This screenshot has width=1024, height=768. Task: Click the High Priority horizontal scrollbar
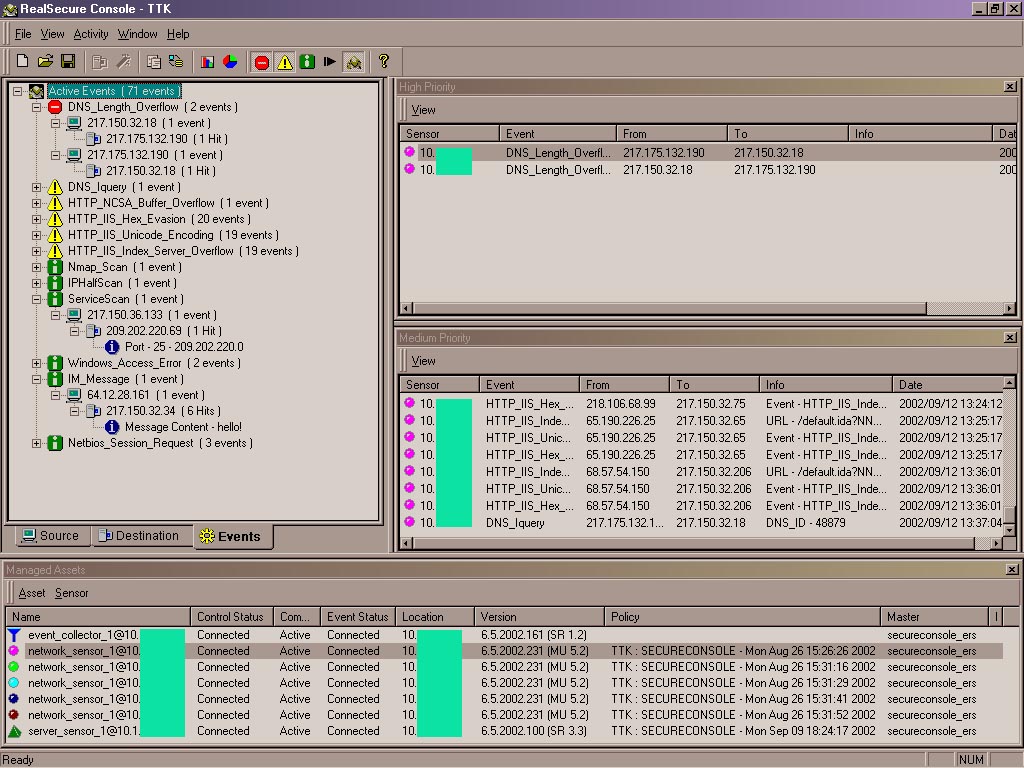(x=709, y=308)
